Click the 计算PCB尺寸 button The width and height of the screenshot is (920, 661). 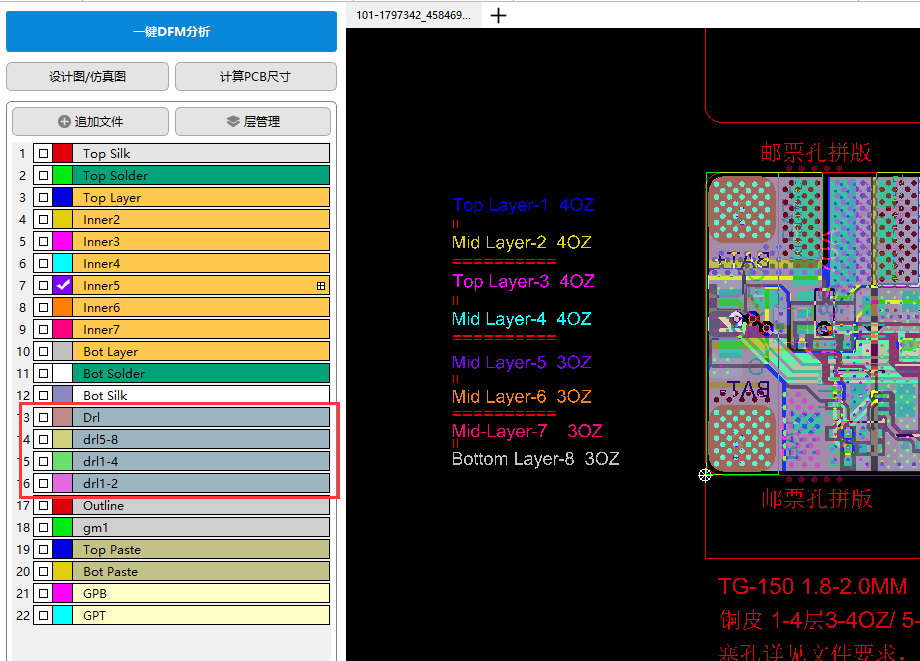[255, 77]
